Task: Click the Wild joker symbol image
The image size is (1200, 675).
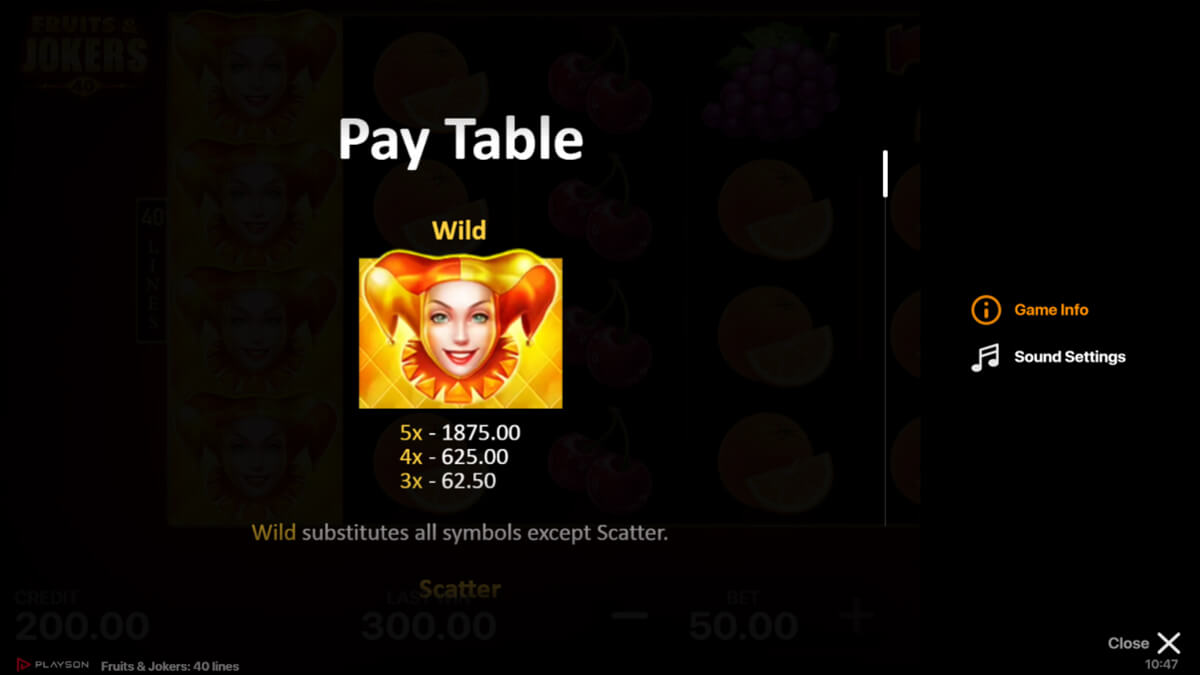Action: pos(460,333)
